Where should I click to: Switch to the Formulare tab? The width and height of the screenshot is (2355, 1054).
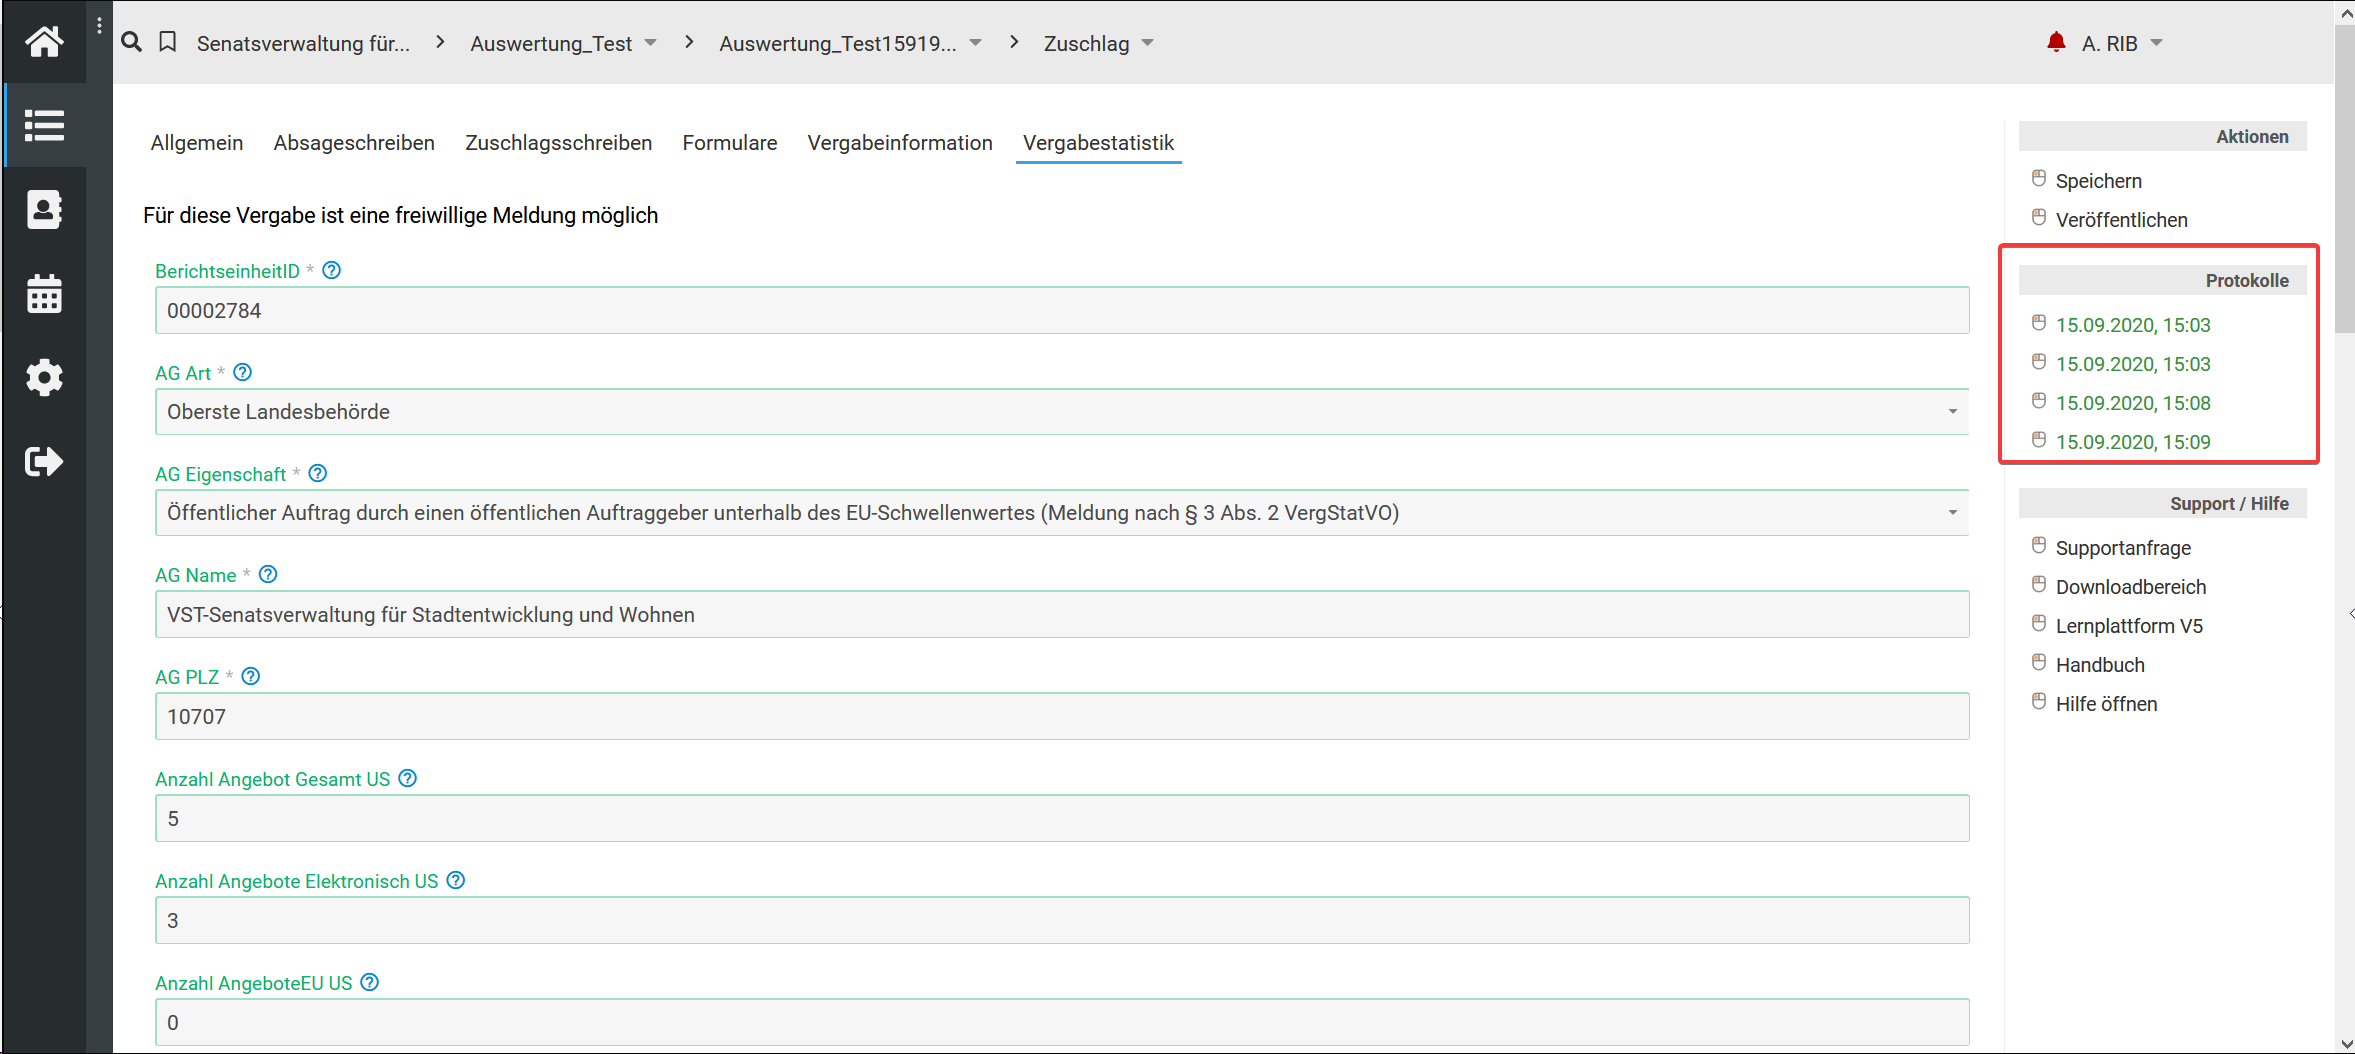[730, 143]
